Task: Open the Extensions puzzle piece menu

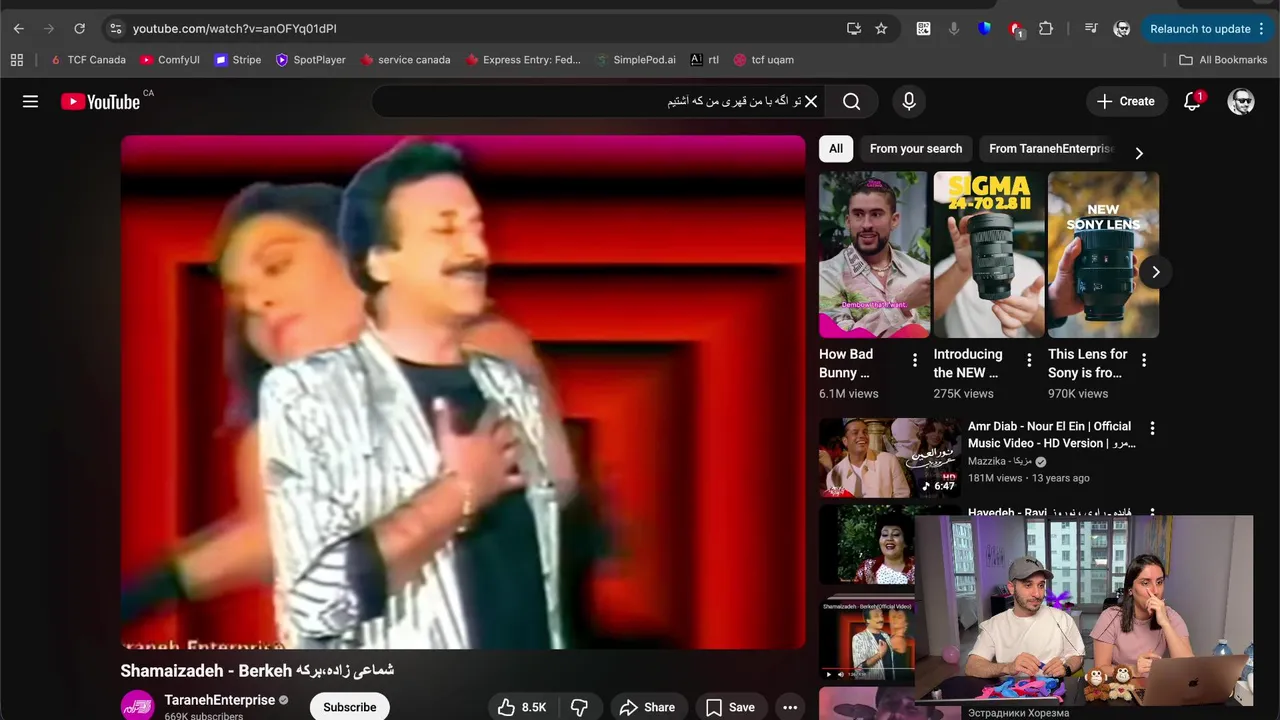Action: click(x=1046, y=29)
